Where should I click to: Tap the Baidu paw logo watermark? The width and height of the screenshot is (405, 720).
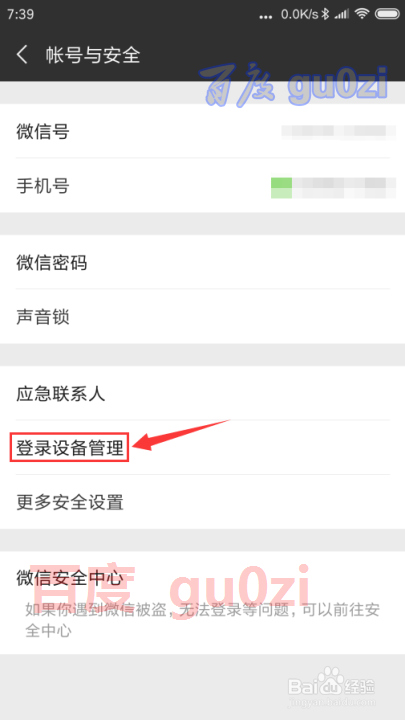pos(332,680)
